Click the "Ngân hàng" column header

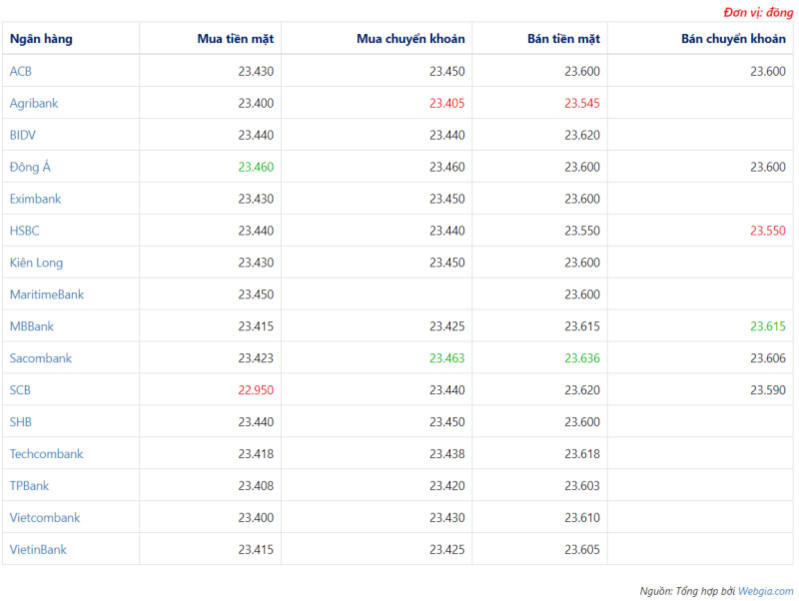[x=41, y=39]
